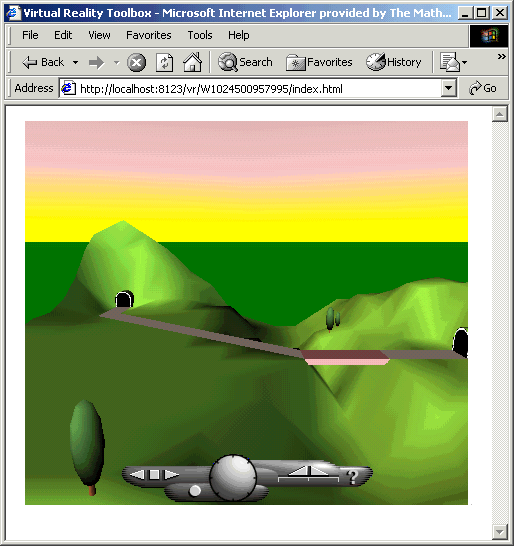Go to the Home page icon
The image size is (514, 546).
[193, 62]
